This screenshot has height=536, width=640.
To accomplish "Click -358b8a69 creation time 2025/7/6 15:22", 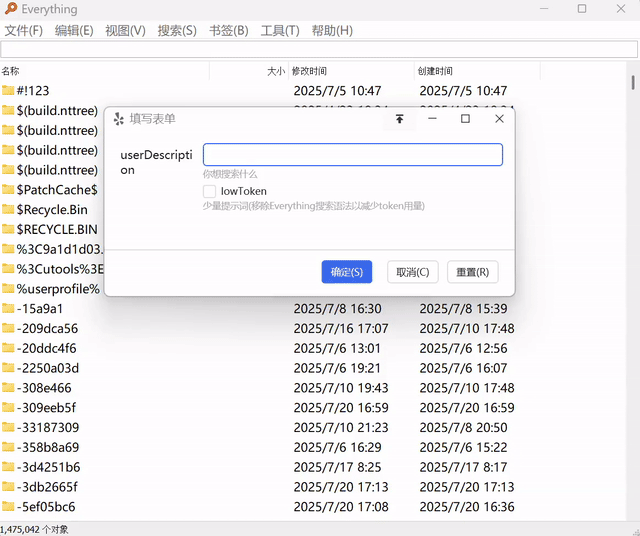I will point(463,447).
